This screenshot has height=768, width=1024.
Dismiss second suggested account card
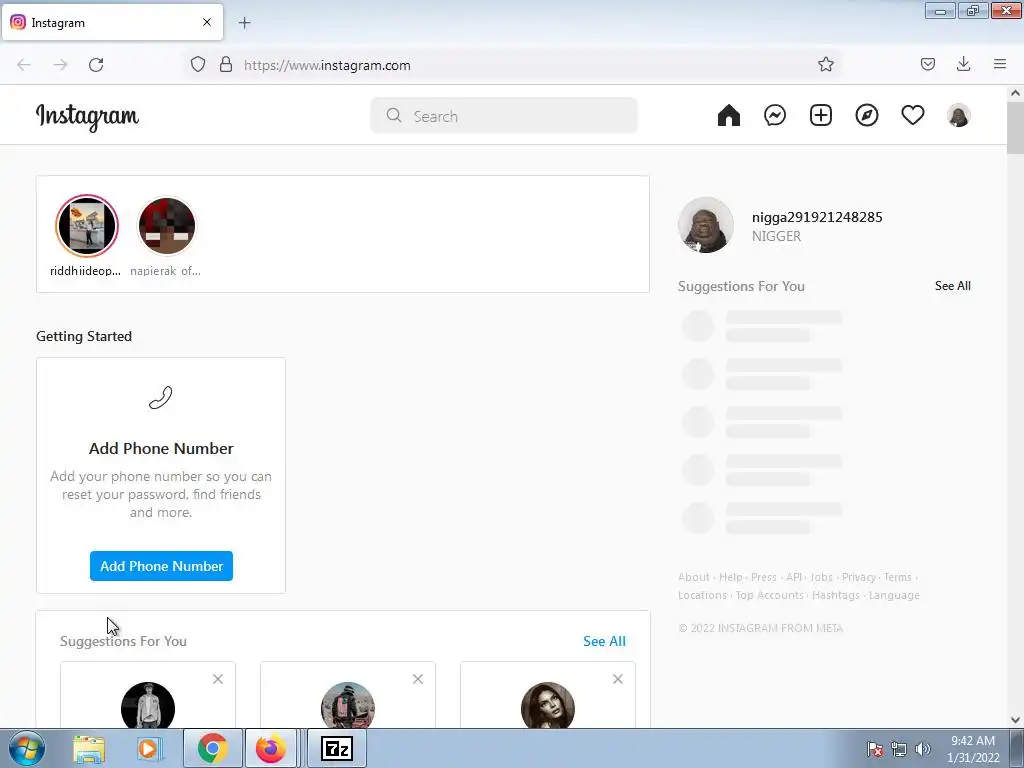click(418, 679)
